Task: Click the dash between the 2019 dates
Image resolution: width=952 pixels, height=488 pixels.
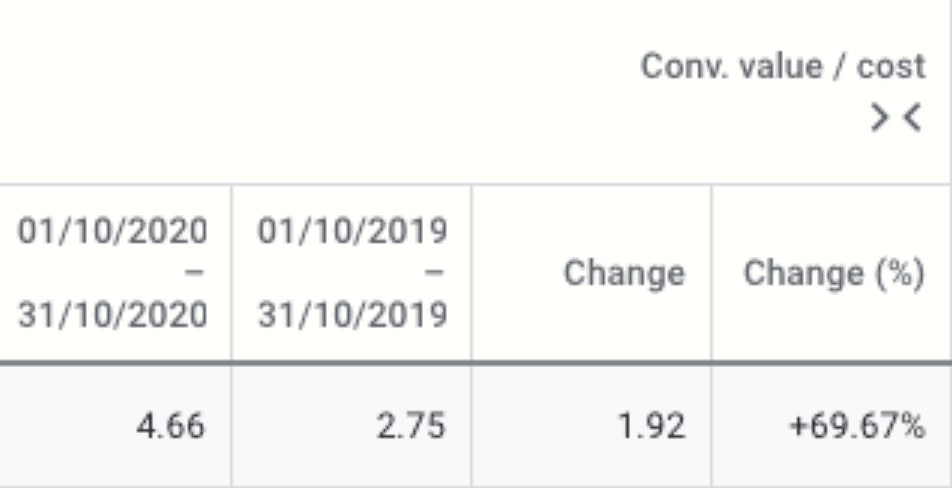Action: click(434, 273)
